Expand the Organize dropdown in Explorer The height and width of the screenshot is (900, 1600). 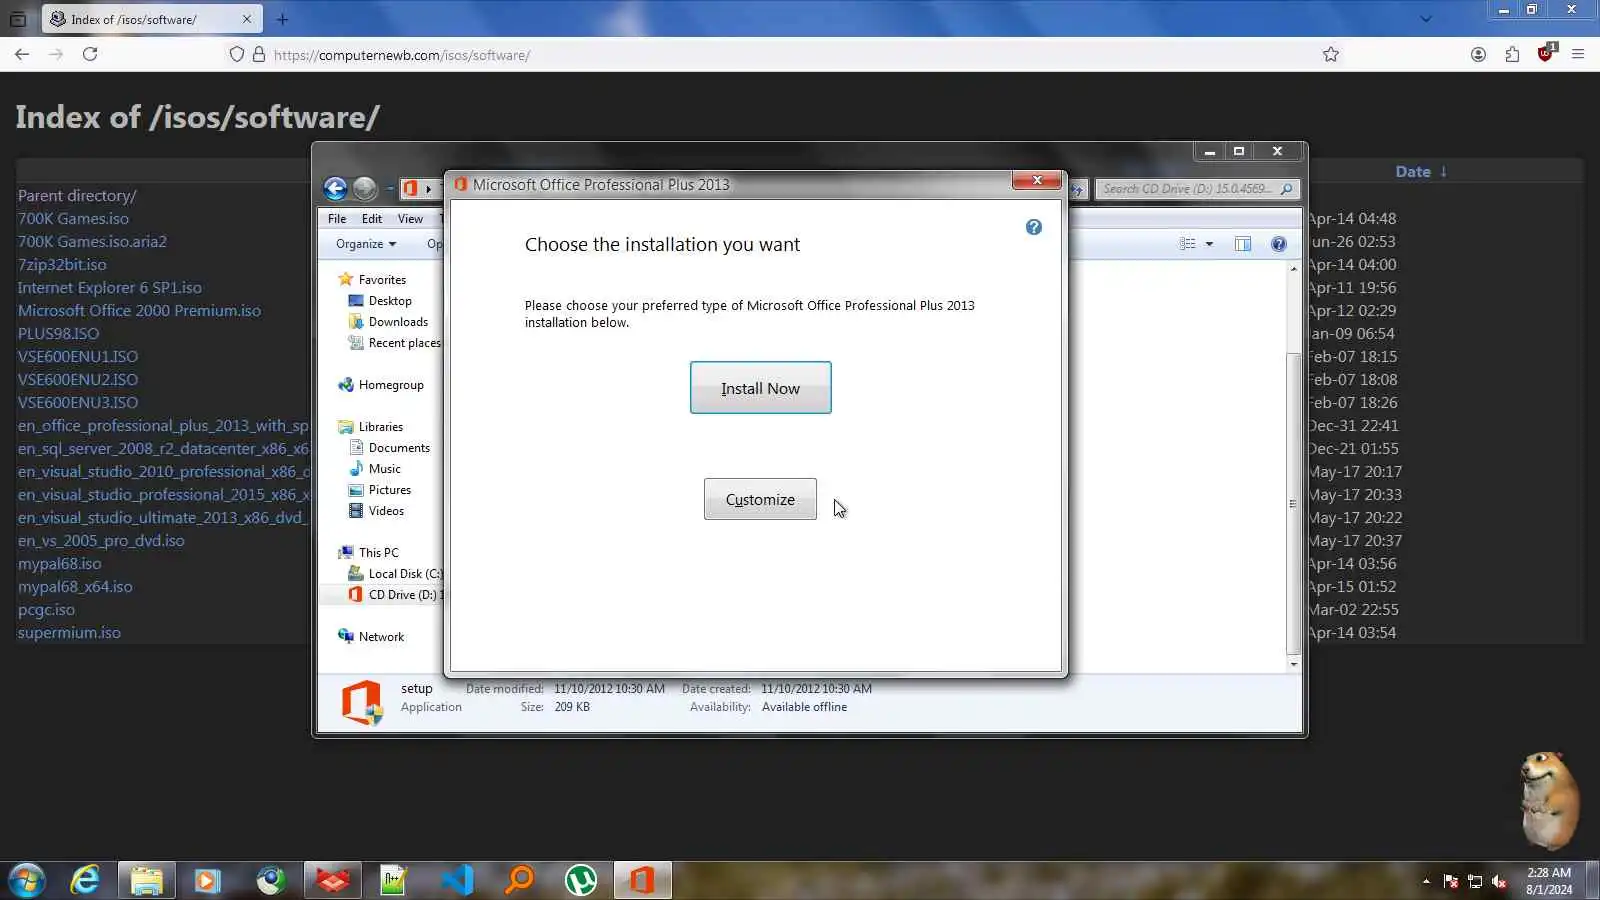[366, 244]
